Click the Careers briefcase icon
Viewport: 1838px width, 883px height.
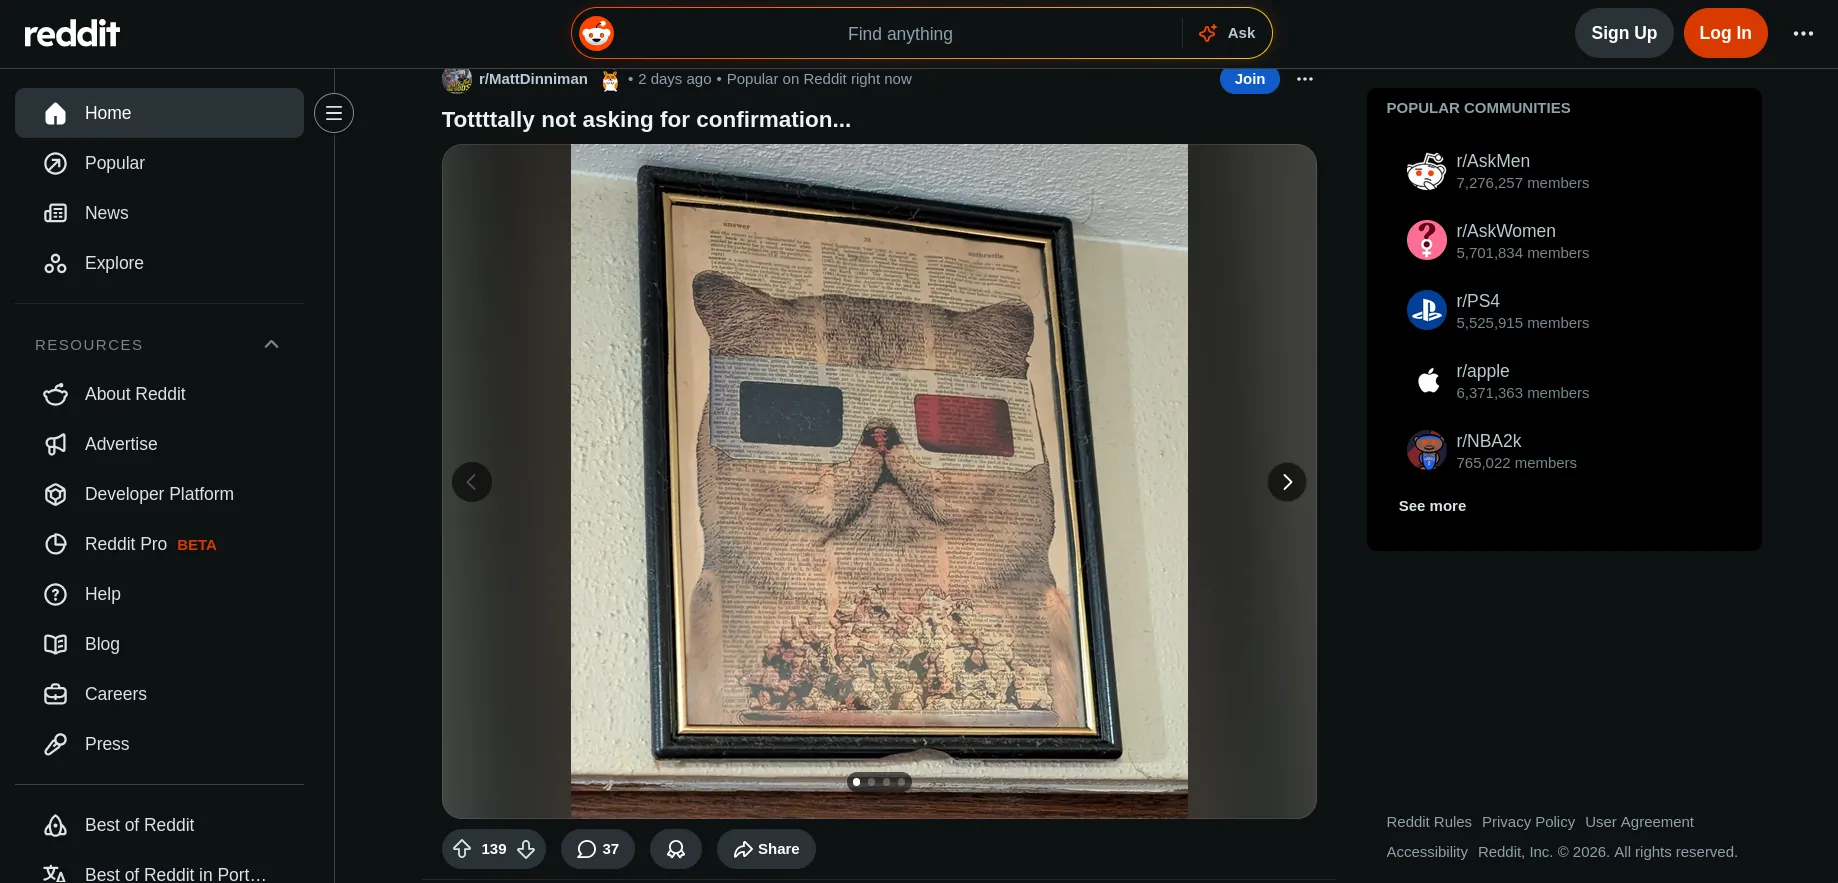click(56, 694)
